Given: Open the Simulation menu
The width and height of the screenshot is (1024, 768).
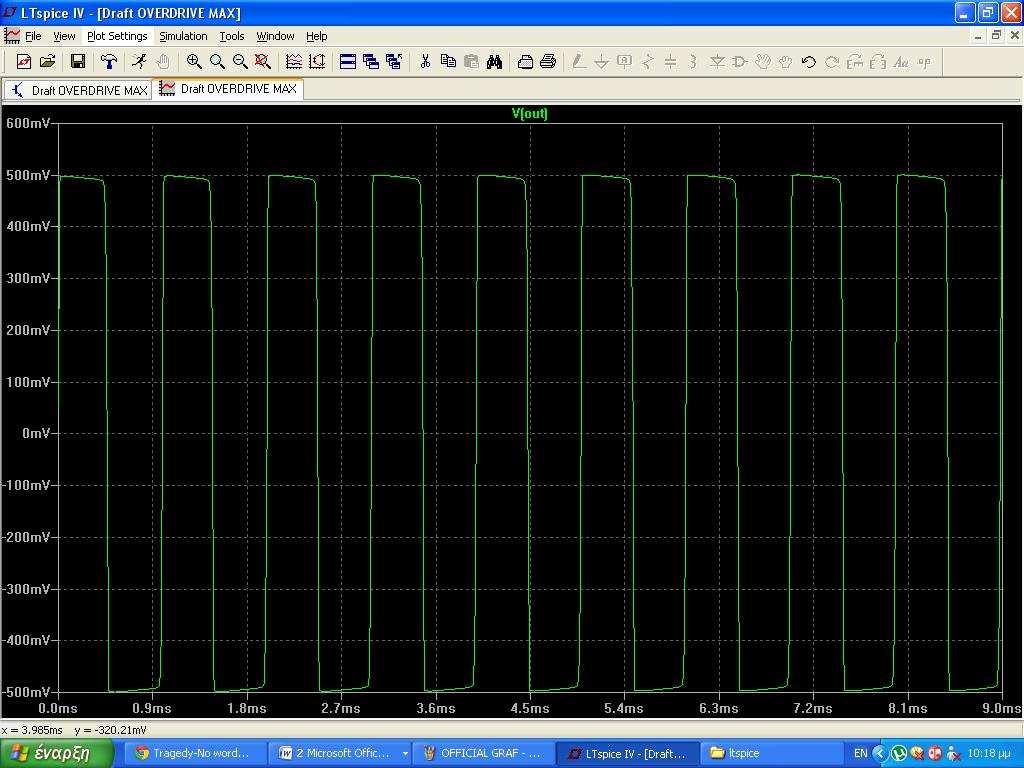Looking at the screenshot, I should pyautogui.click(x=184, y=36).
